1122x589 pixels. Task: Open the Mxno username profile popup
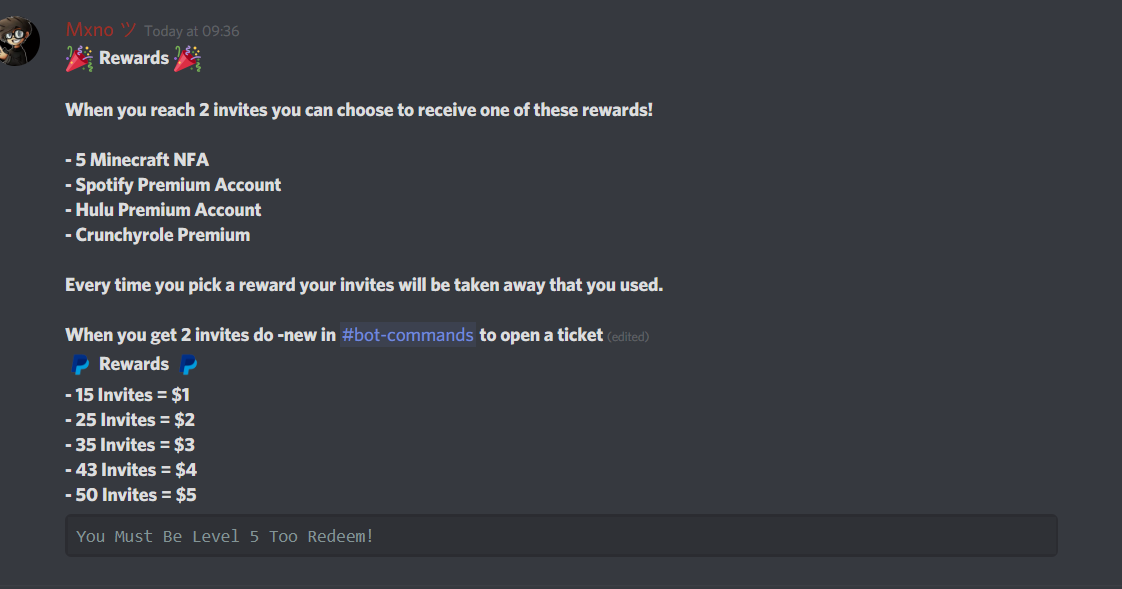90,30
